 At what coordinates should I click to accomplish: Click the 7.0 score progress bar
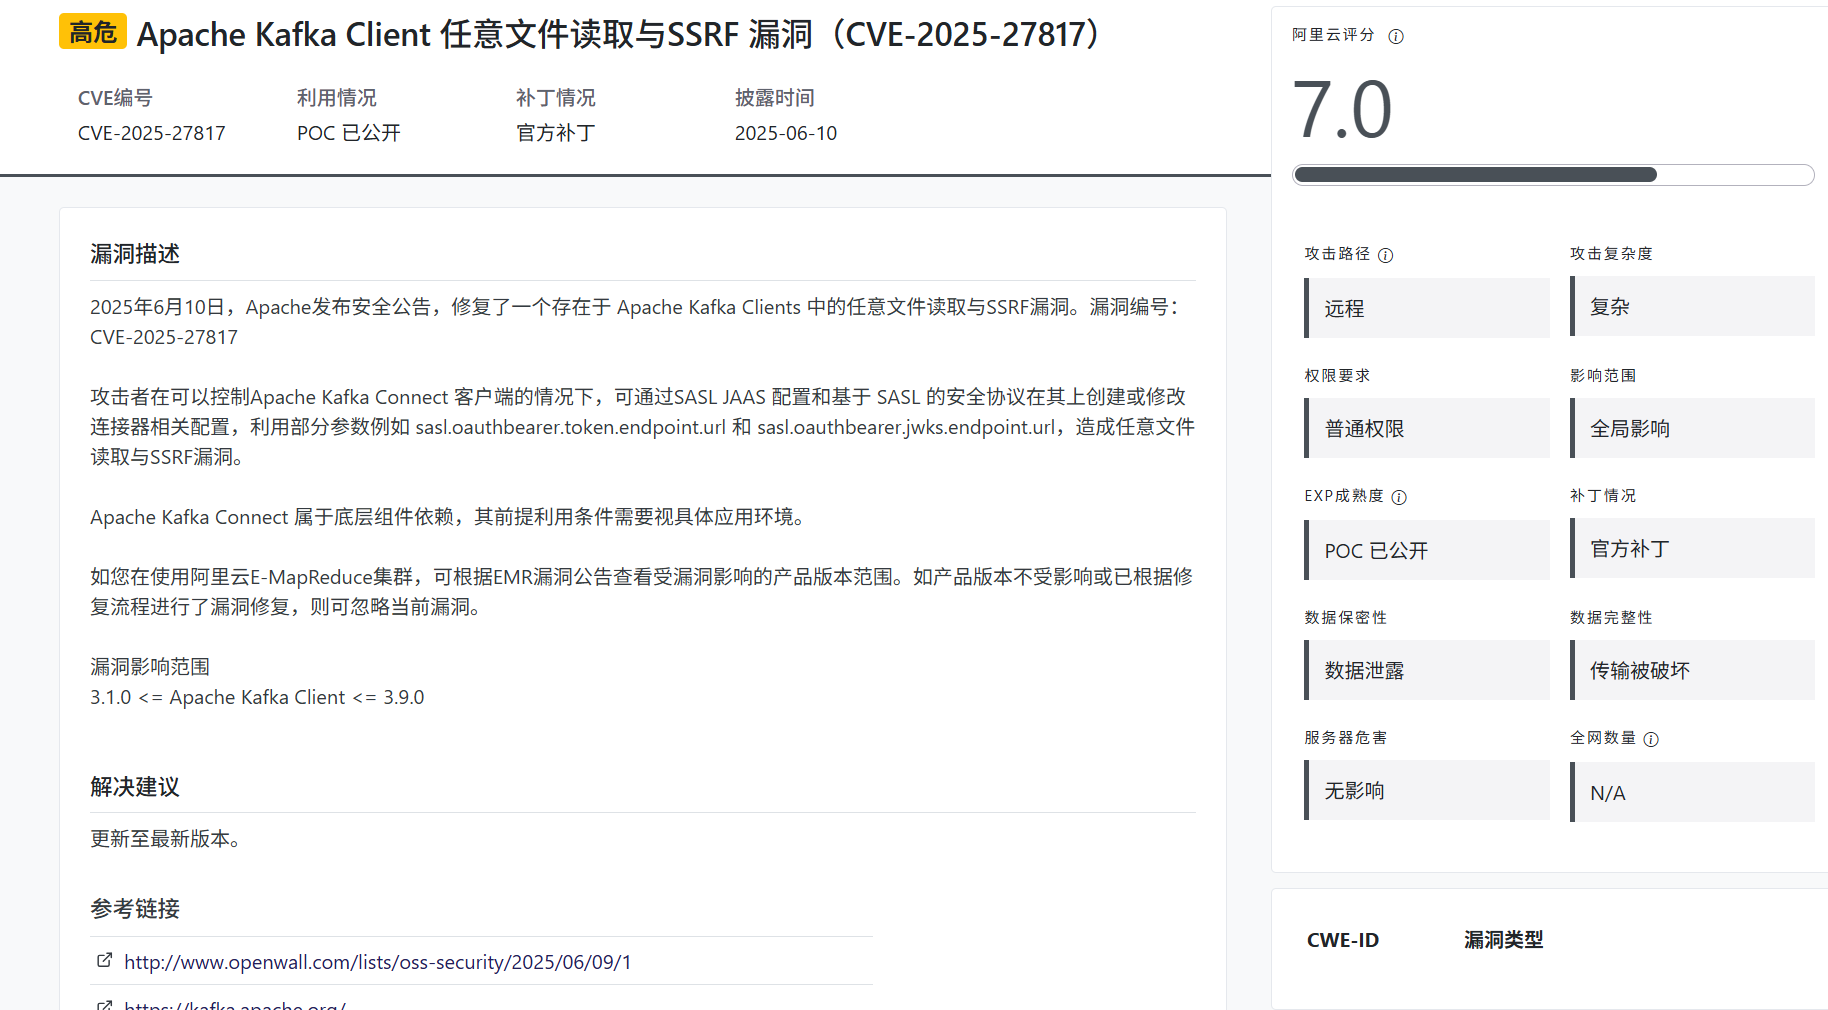(x=1553, y=175)
